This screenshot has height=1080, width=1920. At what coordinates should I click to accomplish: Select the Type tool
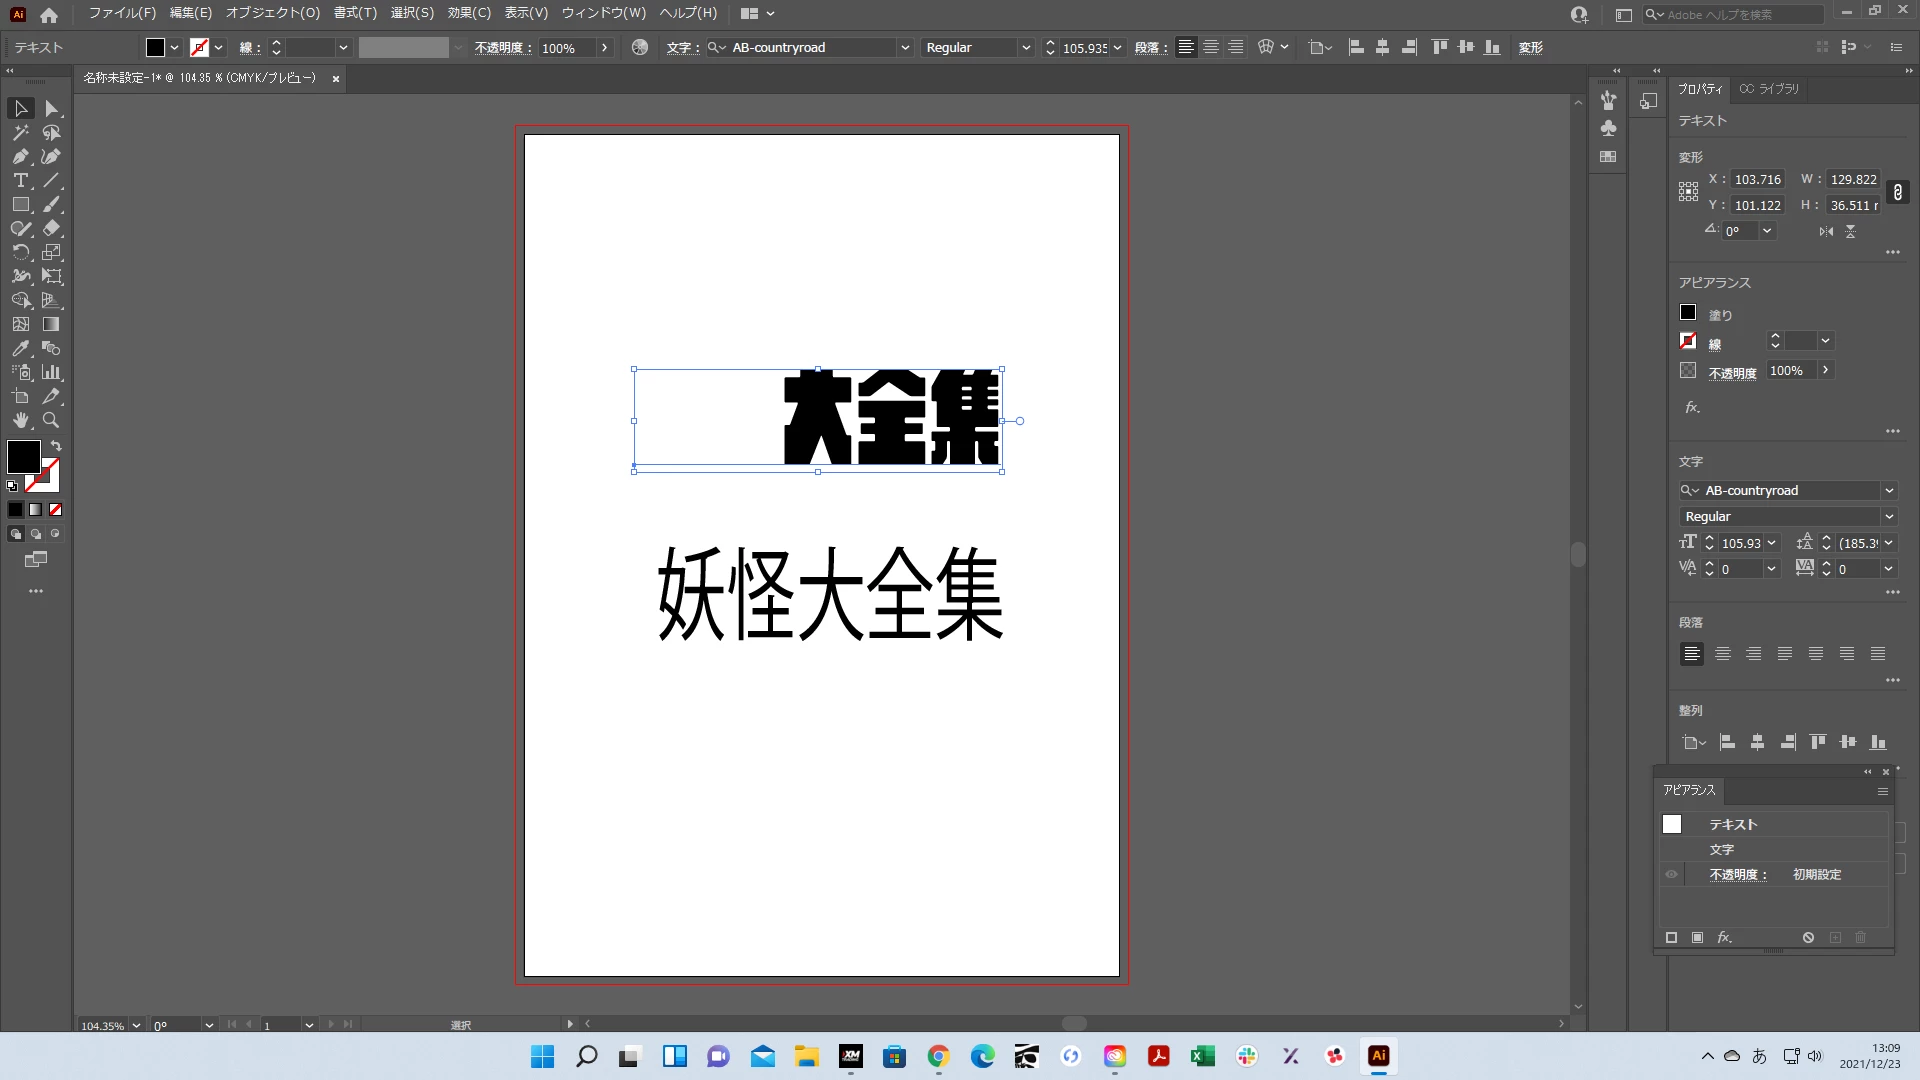click(20, 181)
